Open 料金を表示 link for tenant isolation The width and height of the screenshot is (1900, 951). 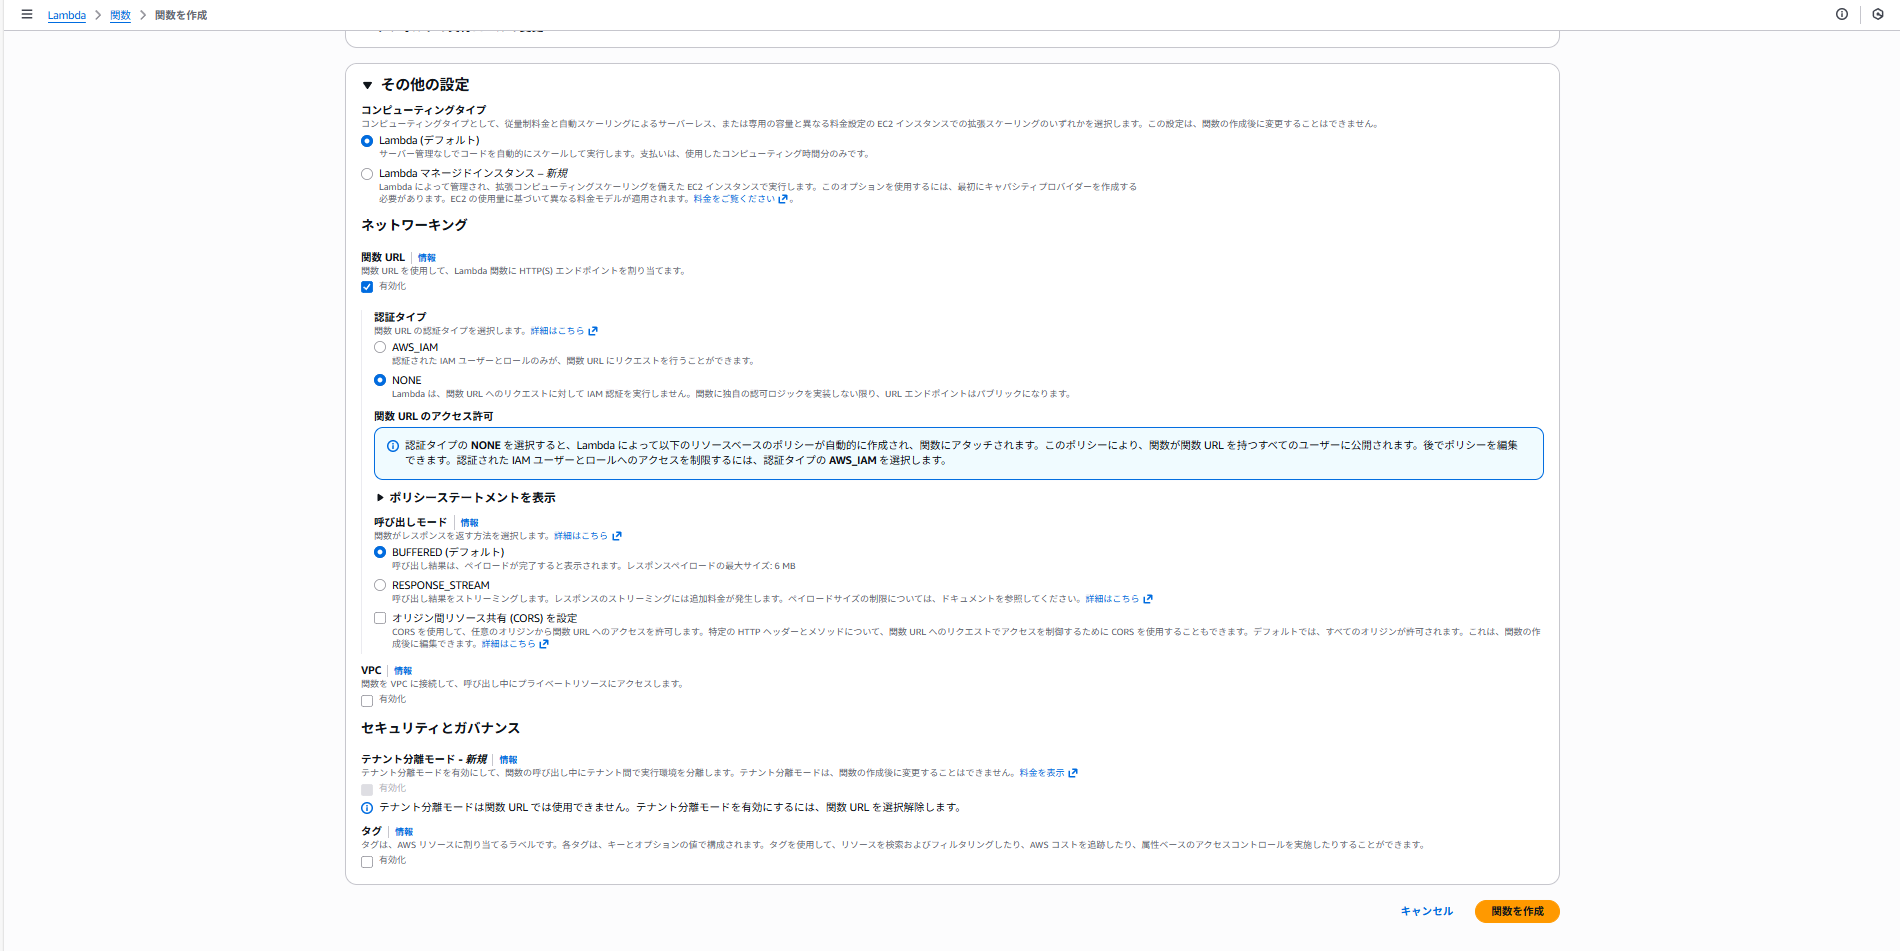pyautogui.click(x=1048, y=773)
